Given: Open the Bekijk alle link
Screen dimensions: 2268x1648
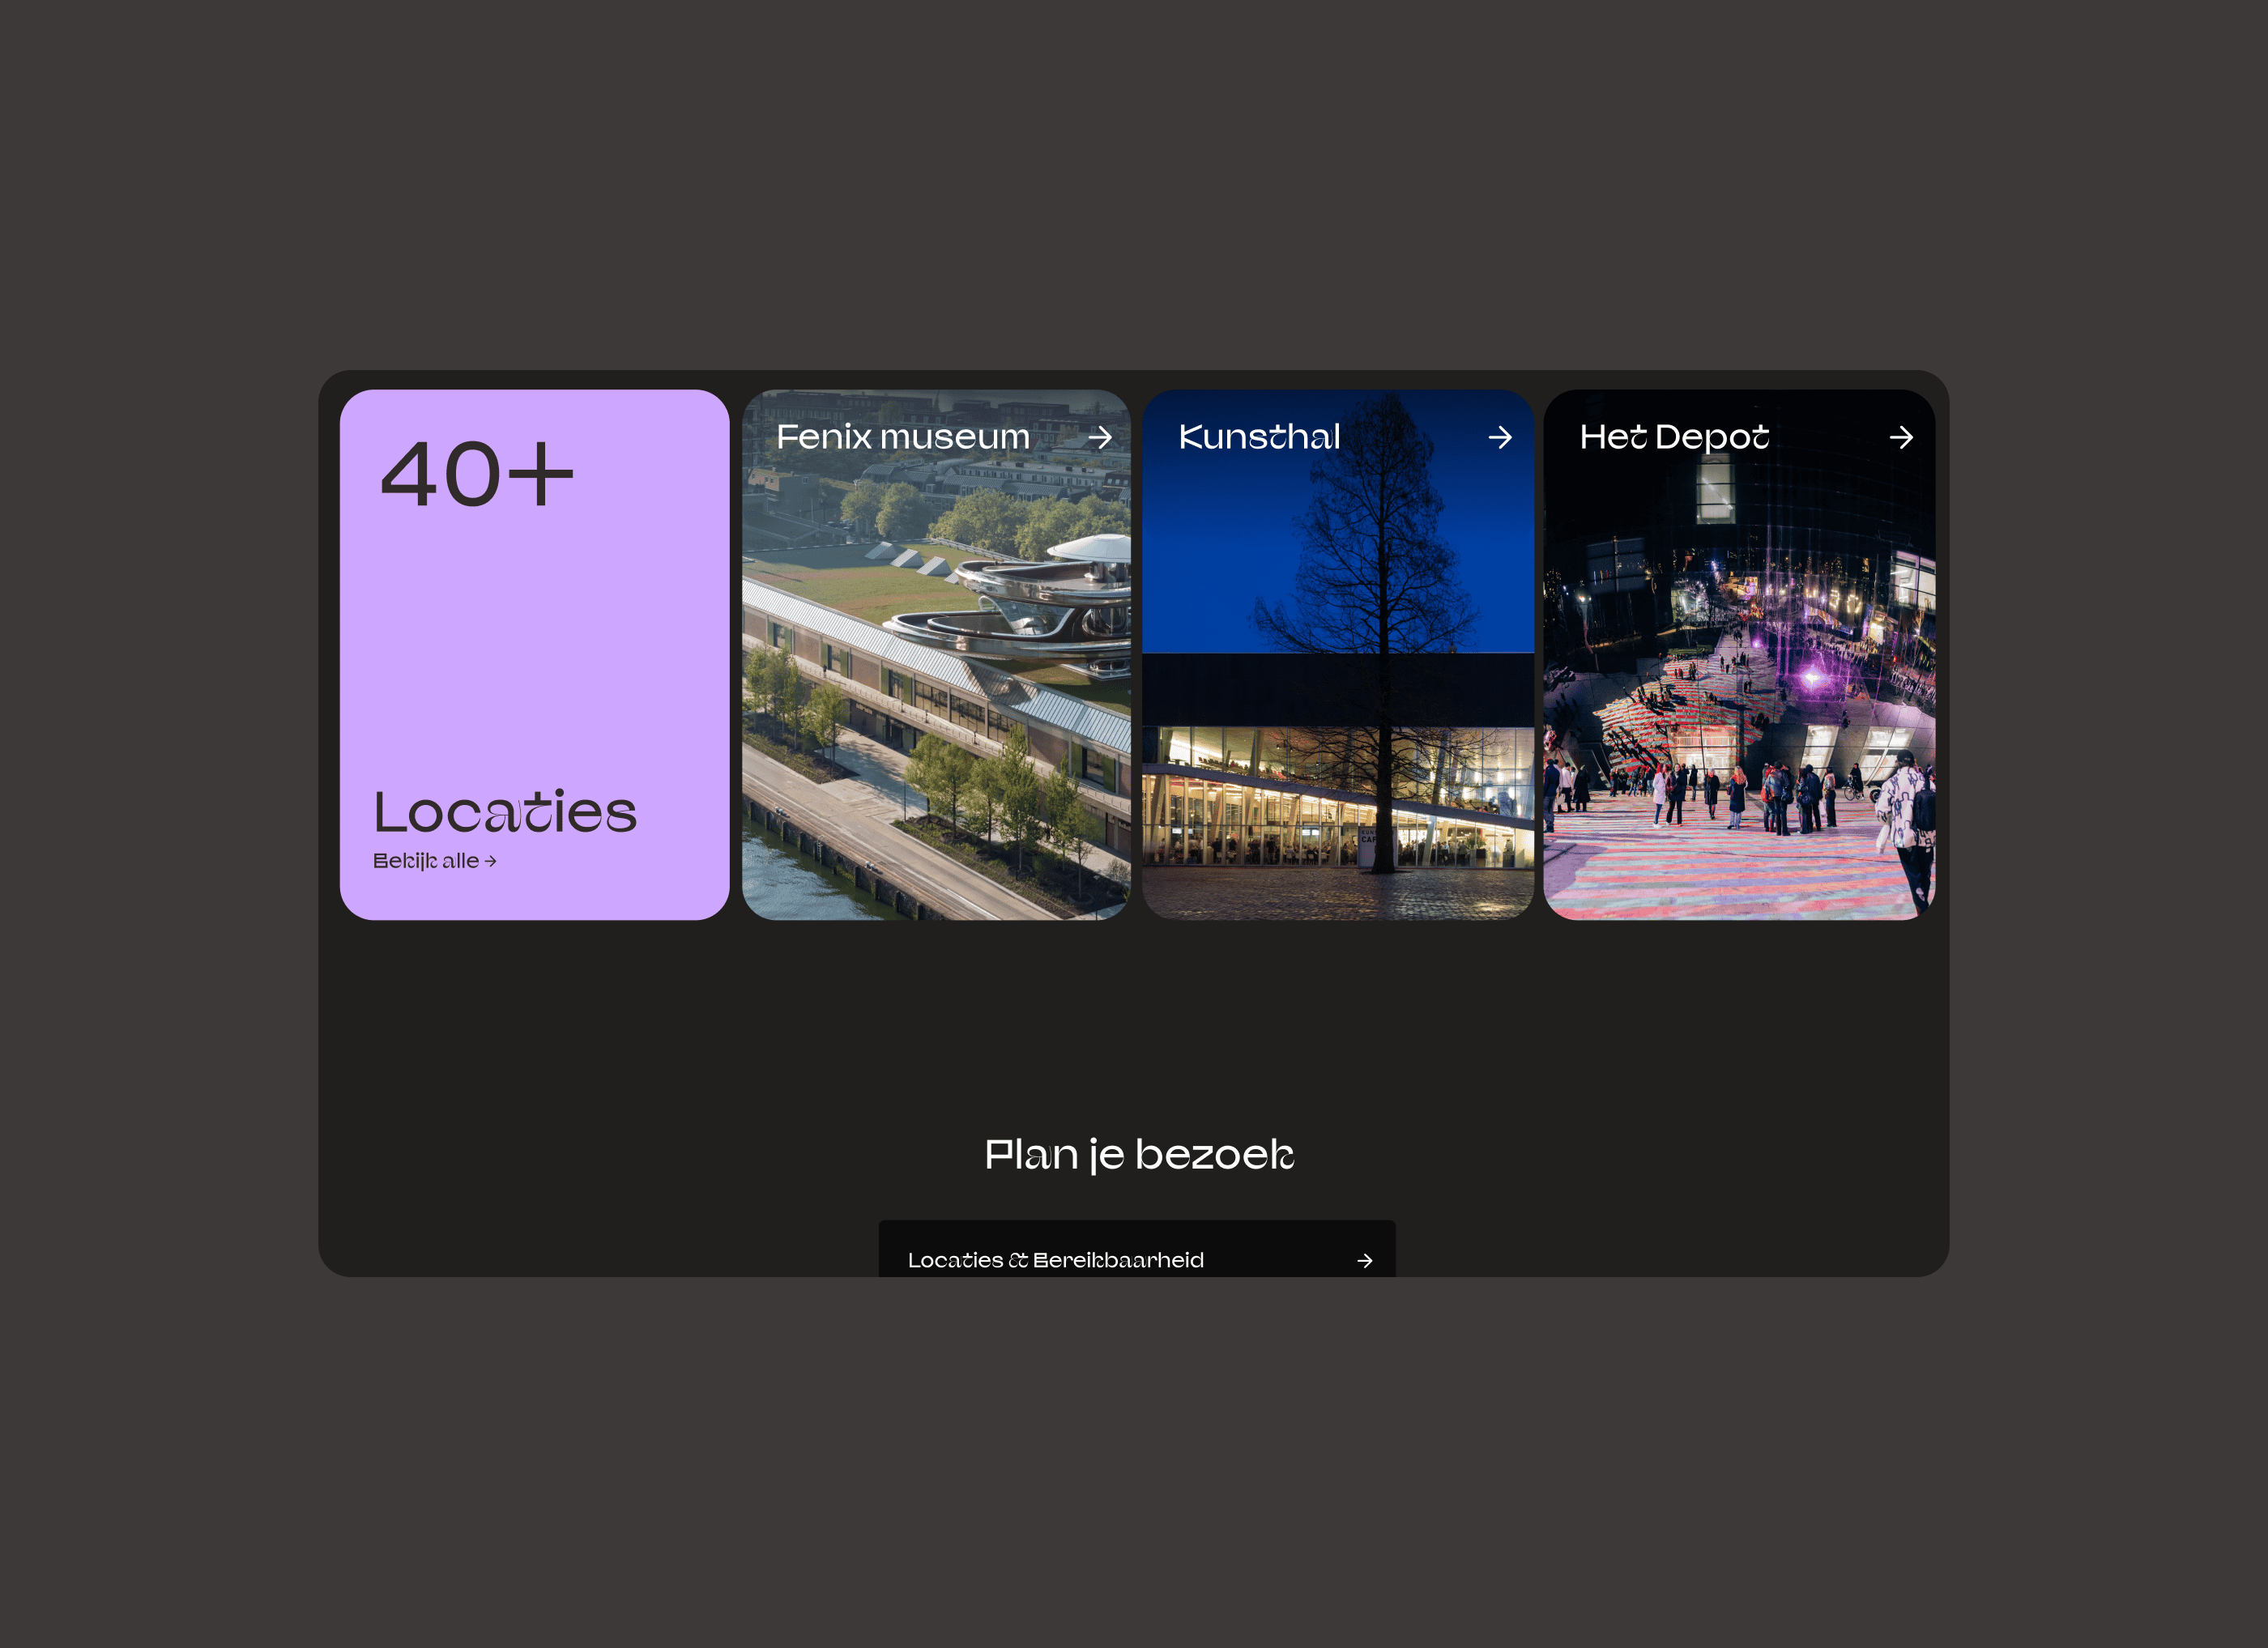Looking at the screenshot, I should [435, 861].
